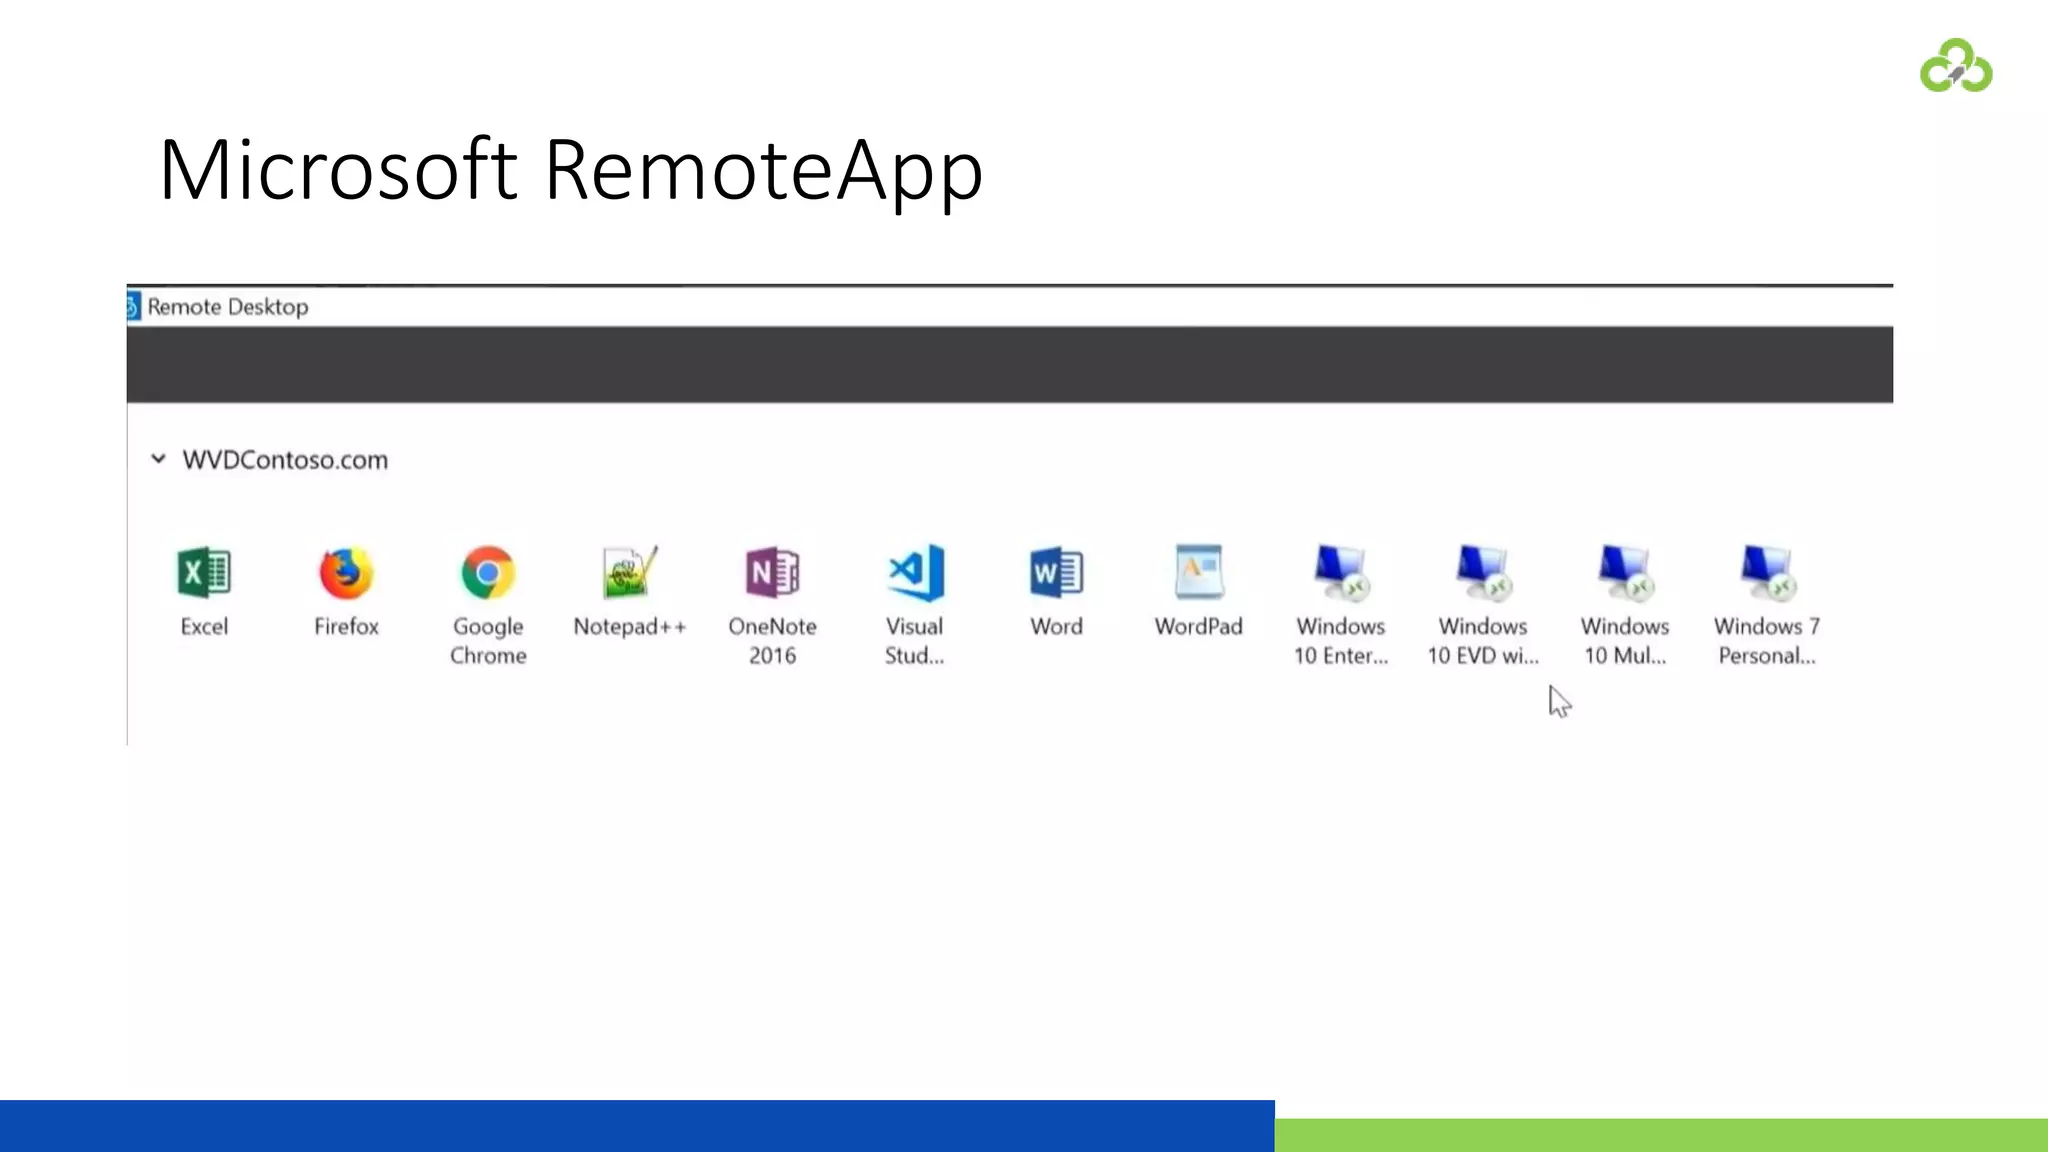Collapse the WVDContoso.com group chevron
The height and width of the screenshot is (1152, 2048).
tap(158, 459)
